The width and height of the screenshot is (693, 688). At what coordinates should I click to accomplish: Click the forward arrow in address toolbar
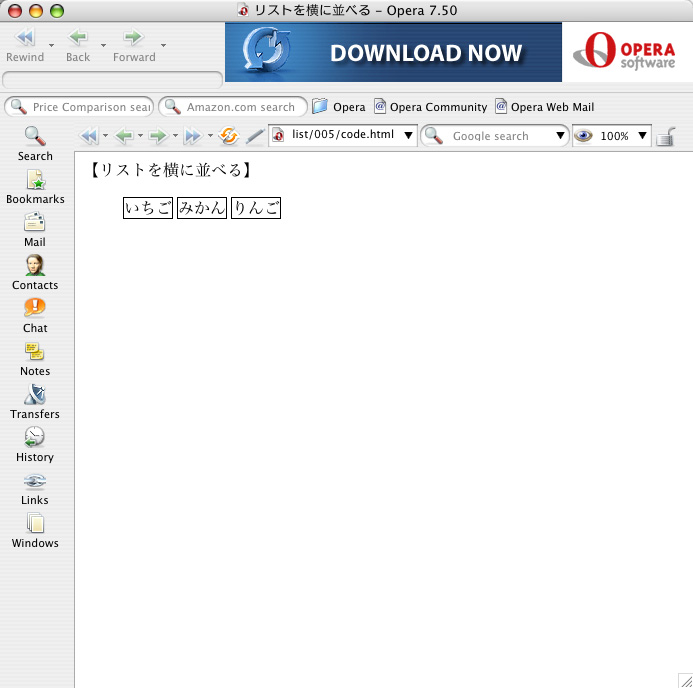(x=159, y=136)
